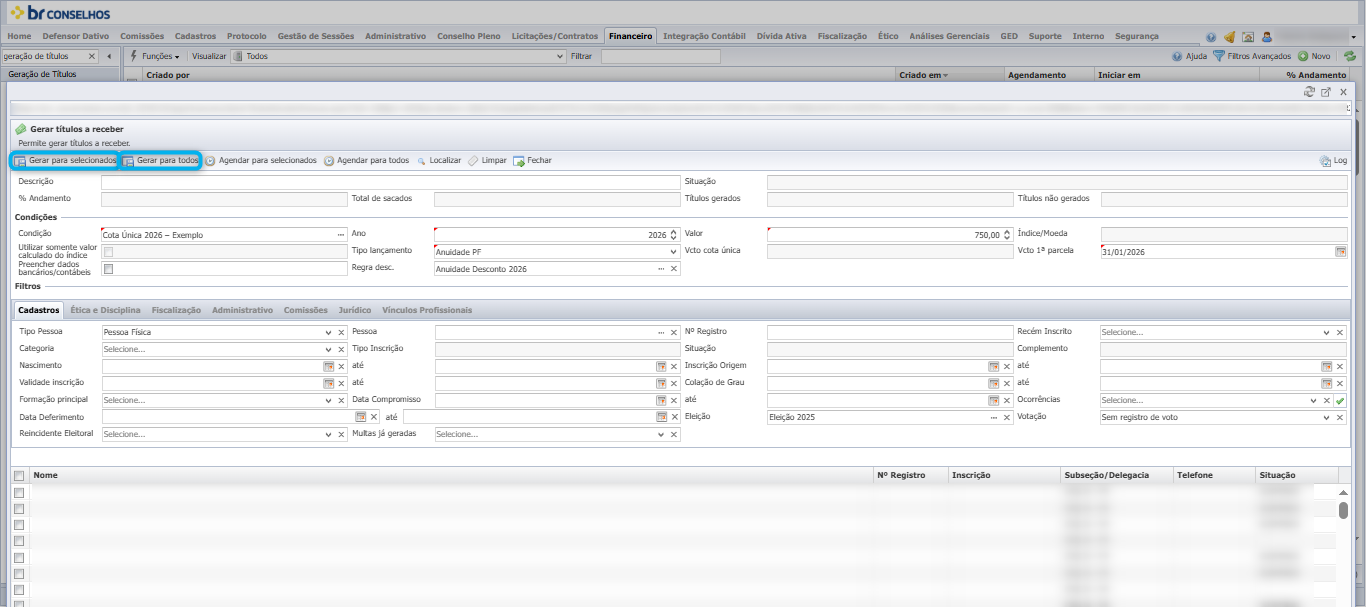Screen dimensions: 1366x607
Task: Open Vcto 1ª parcela calendar picker
Action: pyautogui.click(x=1341, y=252)
